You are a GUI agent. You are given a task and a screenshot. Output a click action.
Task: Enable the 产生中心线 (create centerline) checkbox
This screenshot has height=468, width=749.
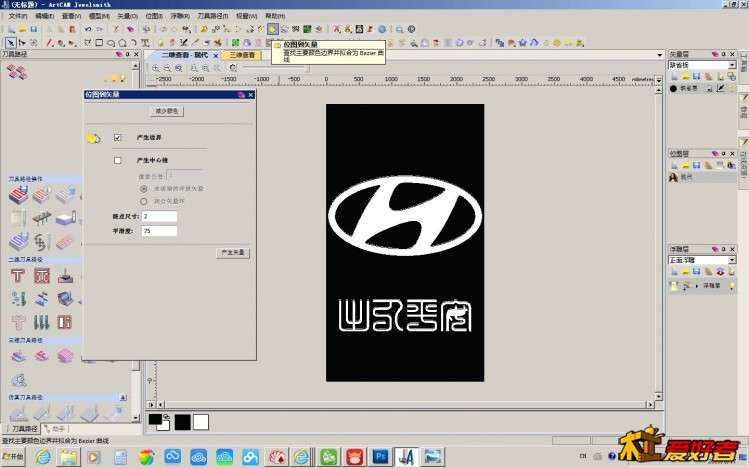point(118,160)
